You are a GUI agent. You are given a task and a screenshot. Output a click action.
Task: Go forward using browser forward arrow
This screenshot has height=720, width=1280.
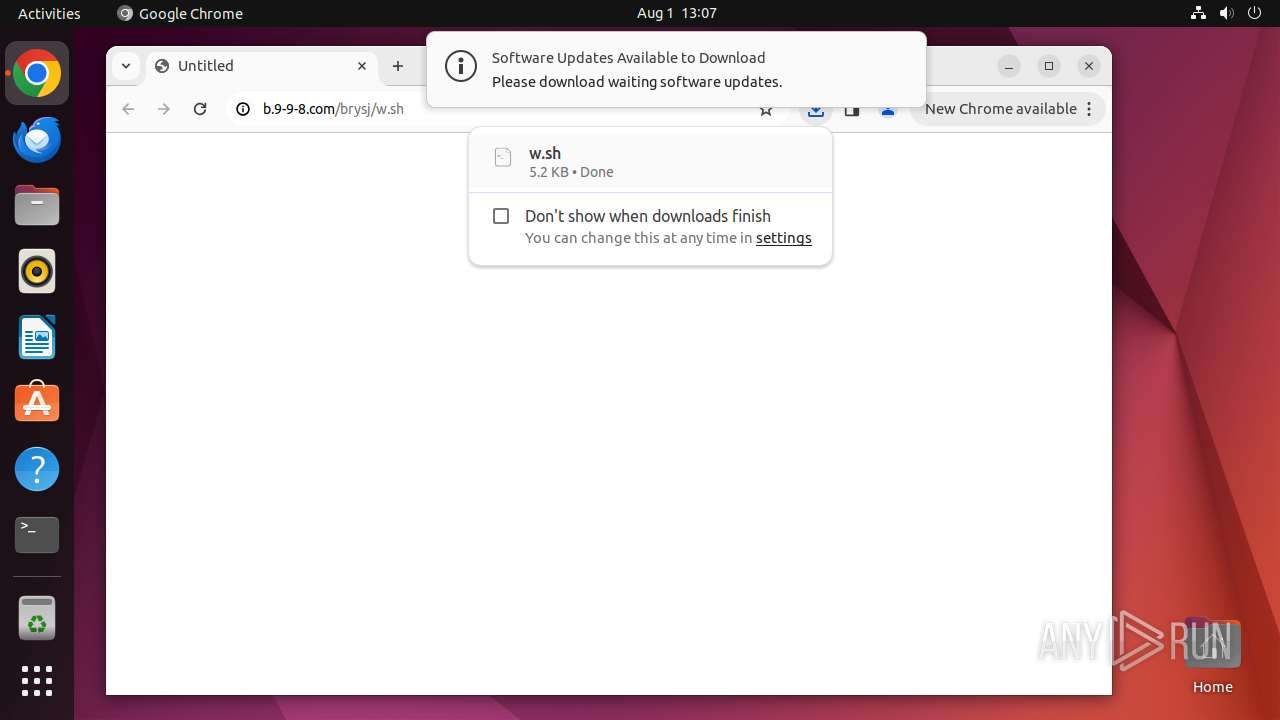point(164,109)
